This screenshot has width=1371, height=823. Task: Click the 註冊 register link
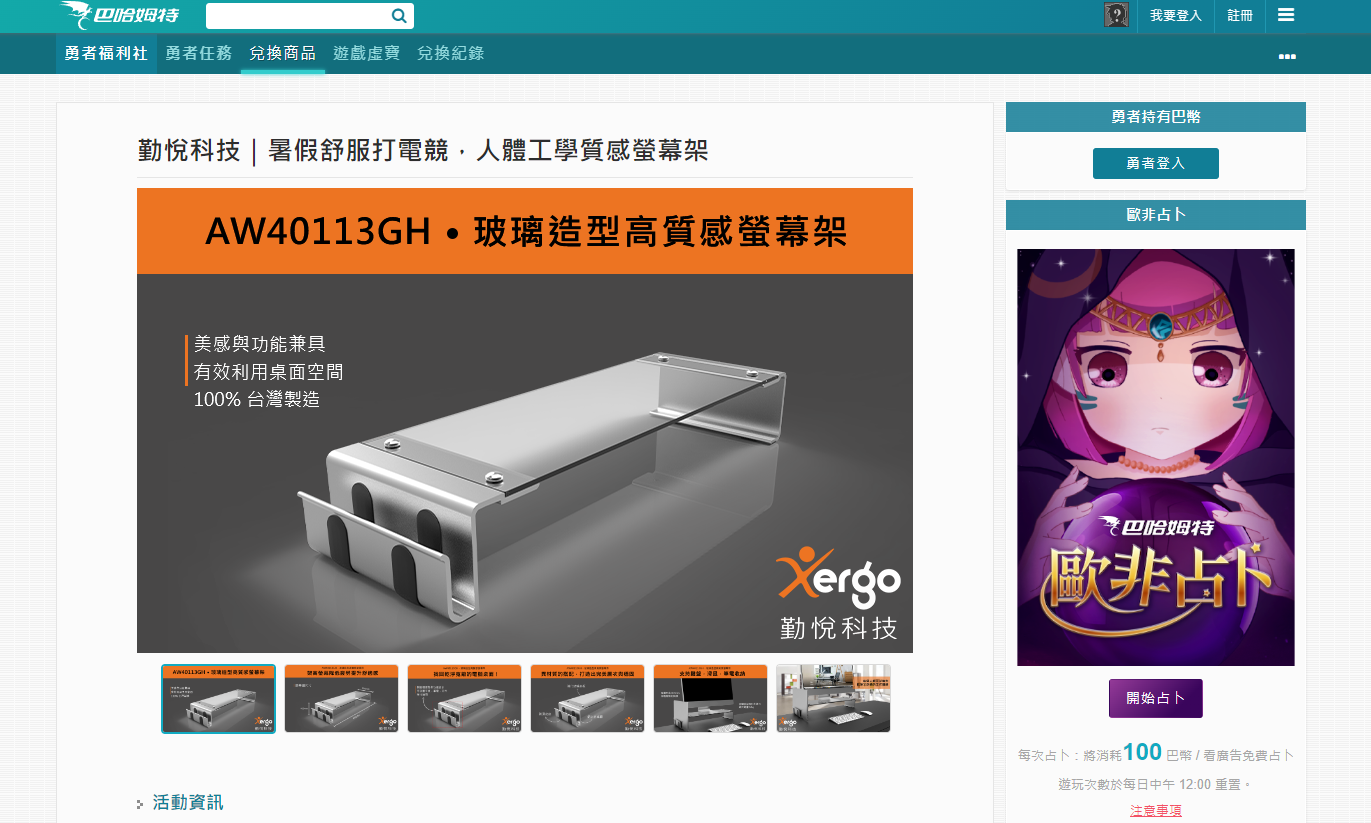pyautogui.click(x=1240, y=16)
